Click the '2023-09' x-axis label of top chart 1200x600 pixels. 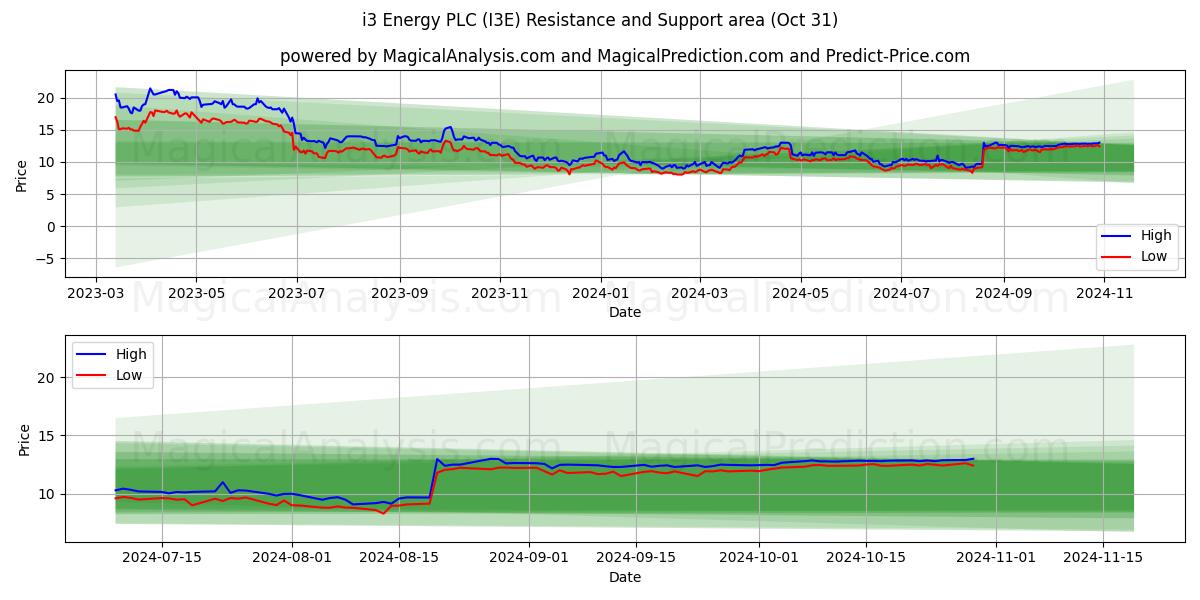(399, 294)
